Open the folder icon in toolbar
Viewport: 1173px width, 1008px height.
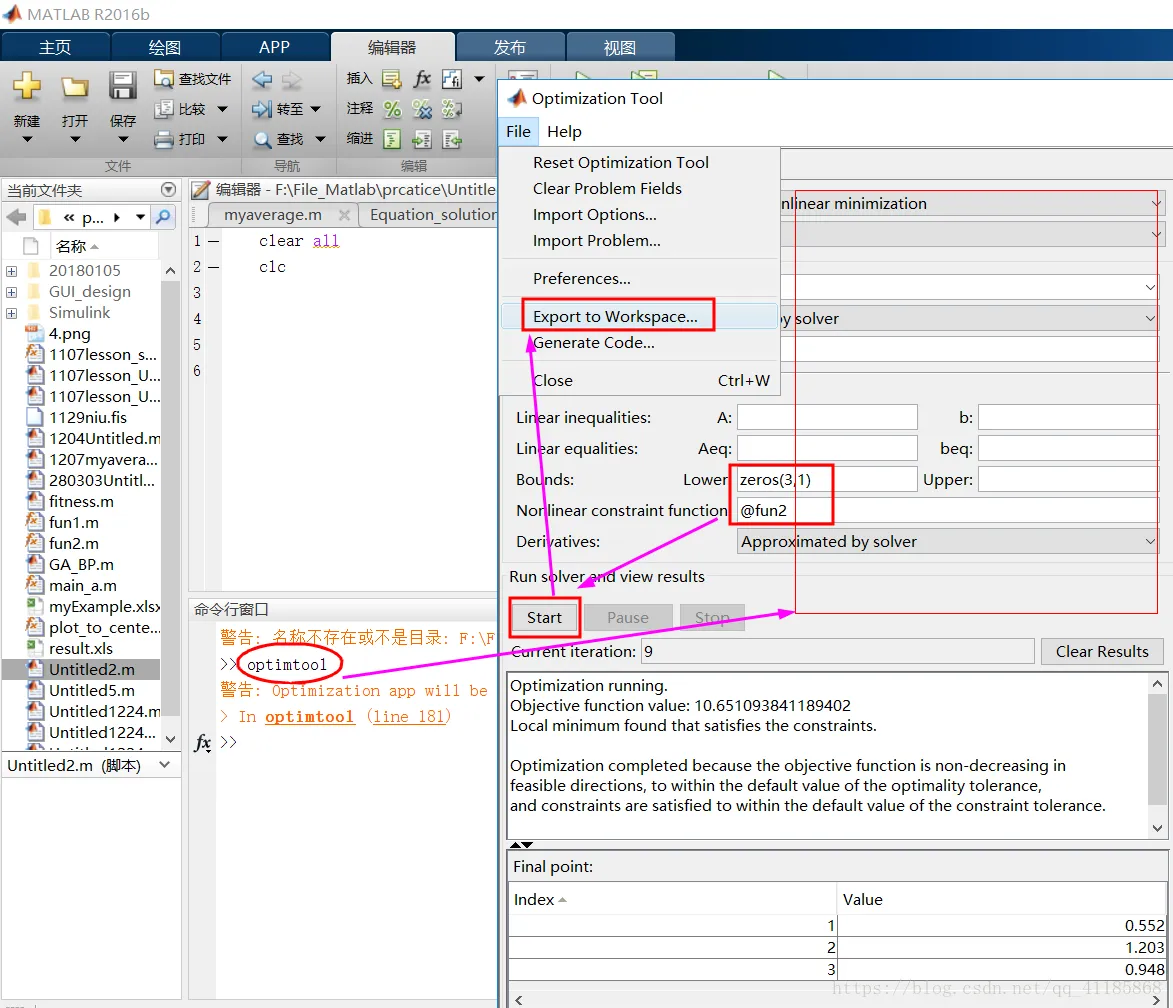coord(75,87)
